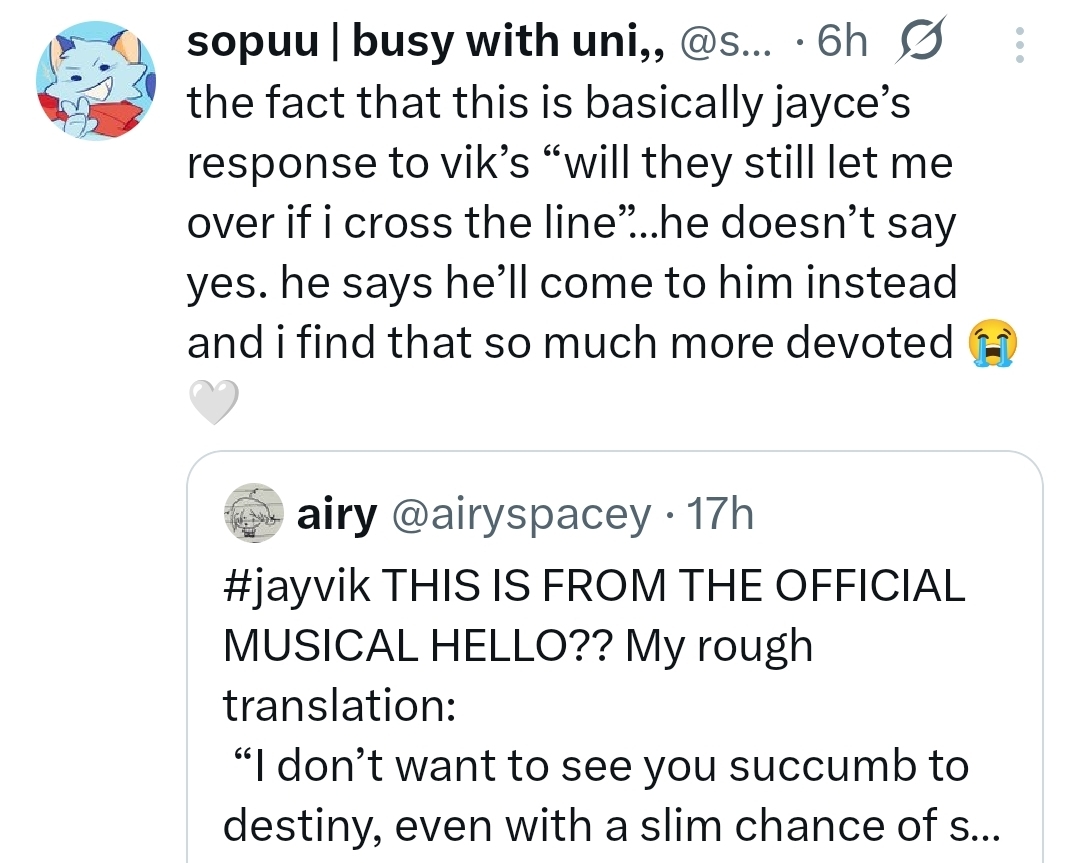This screenshot has height=863, width=1080.
Task: Click the line 'yes. he says he'll come to him instead'
Action: 572,283
